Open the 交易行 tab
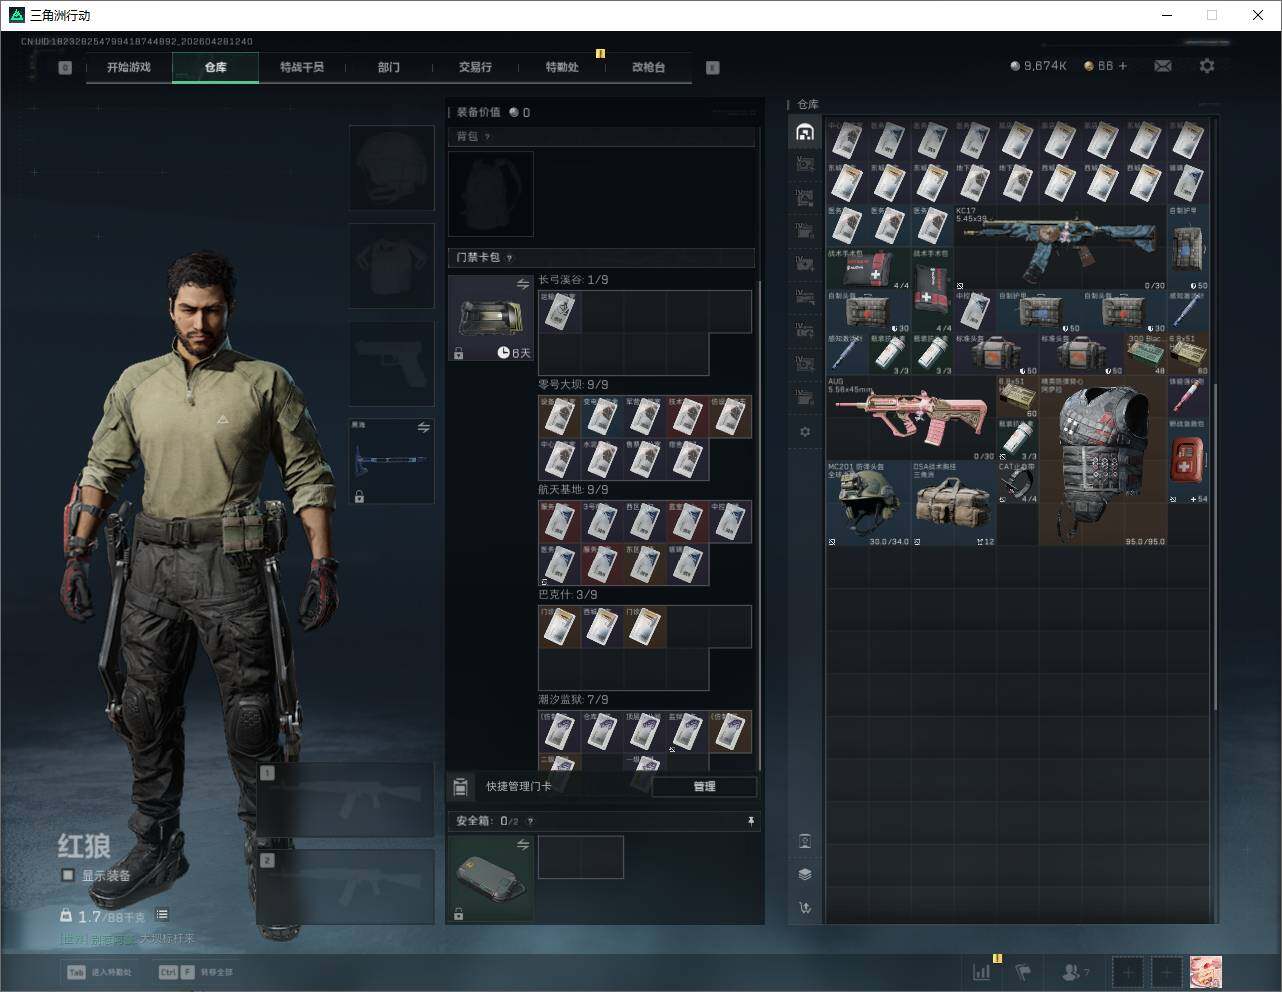 [475, 67]
